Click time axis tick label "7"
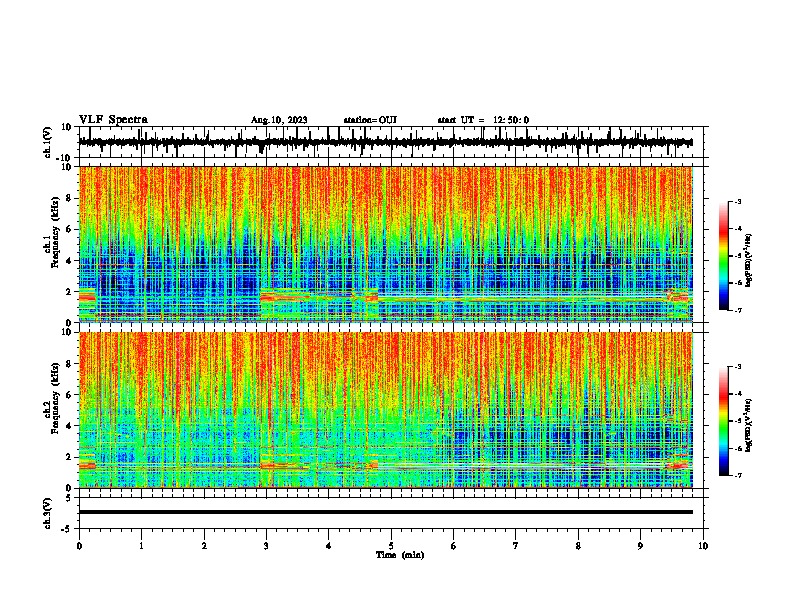 516,546
